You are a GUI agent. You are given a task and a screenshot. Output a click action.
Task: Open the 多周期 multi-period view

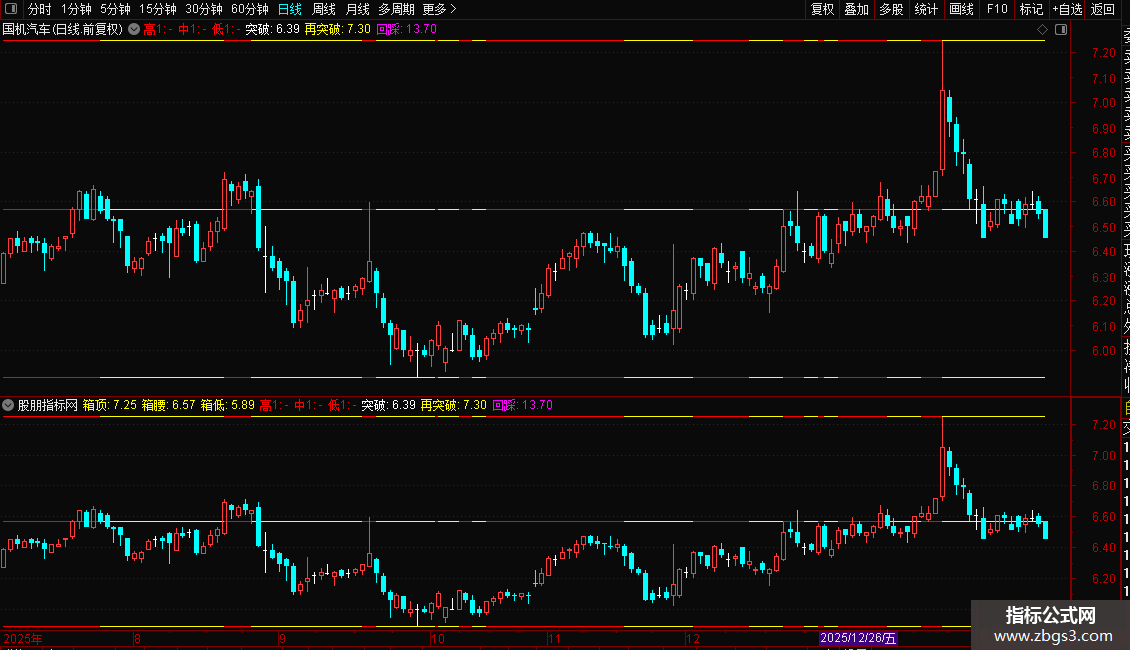[x=396, y=9]
